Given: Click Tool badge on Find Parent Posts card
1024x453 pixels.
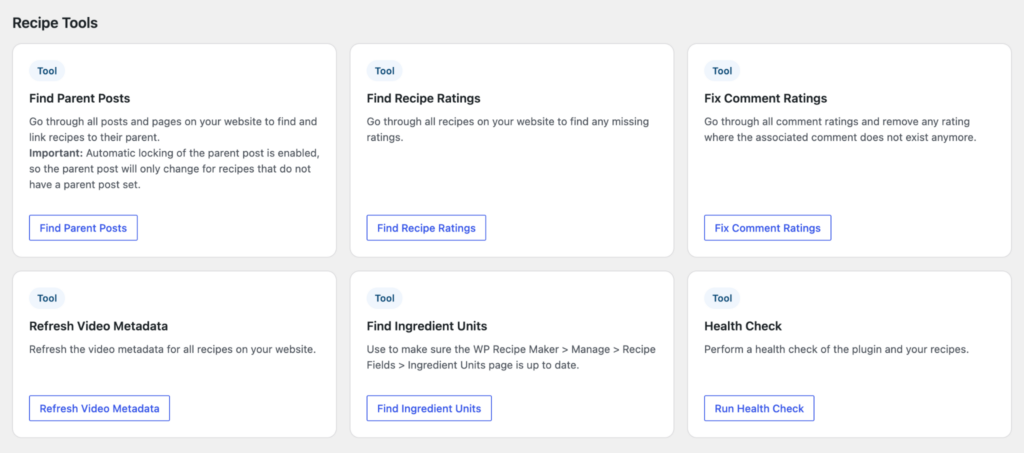Looking at the screenshot, I should point(47,71).
